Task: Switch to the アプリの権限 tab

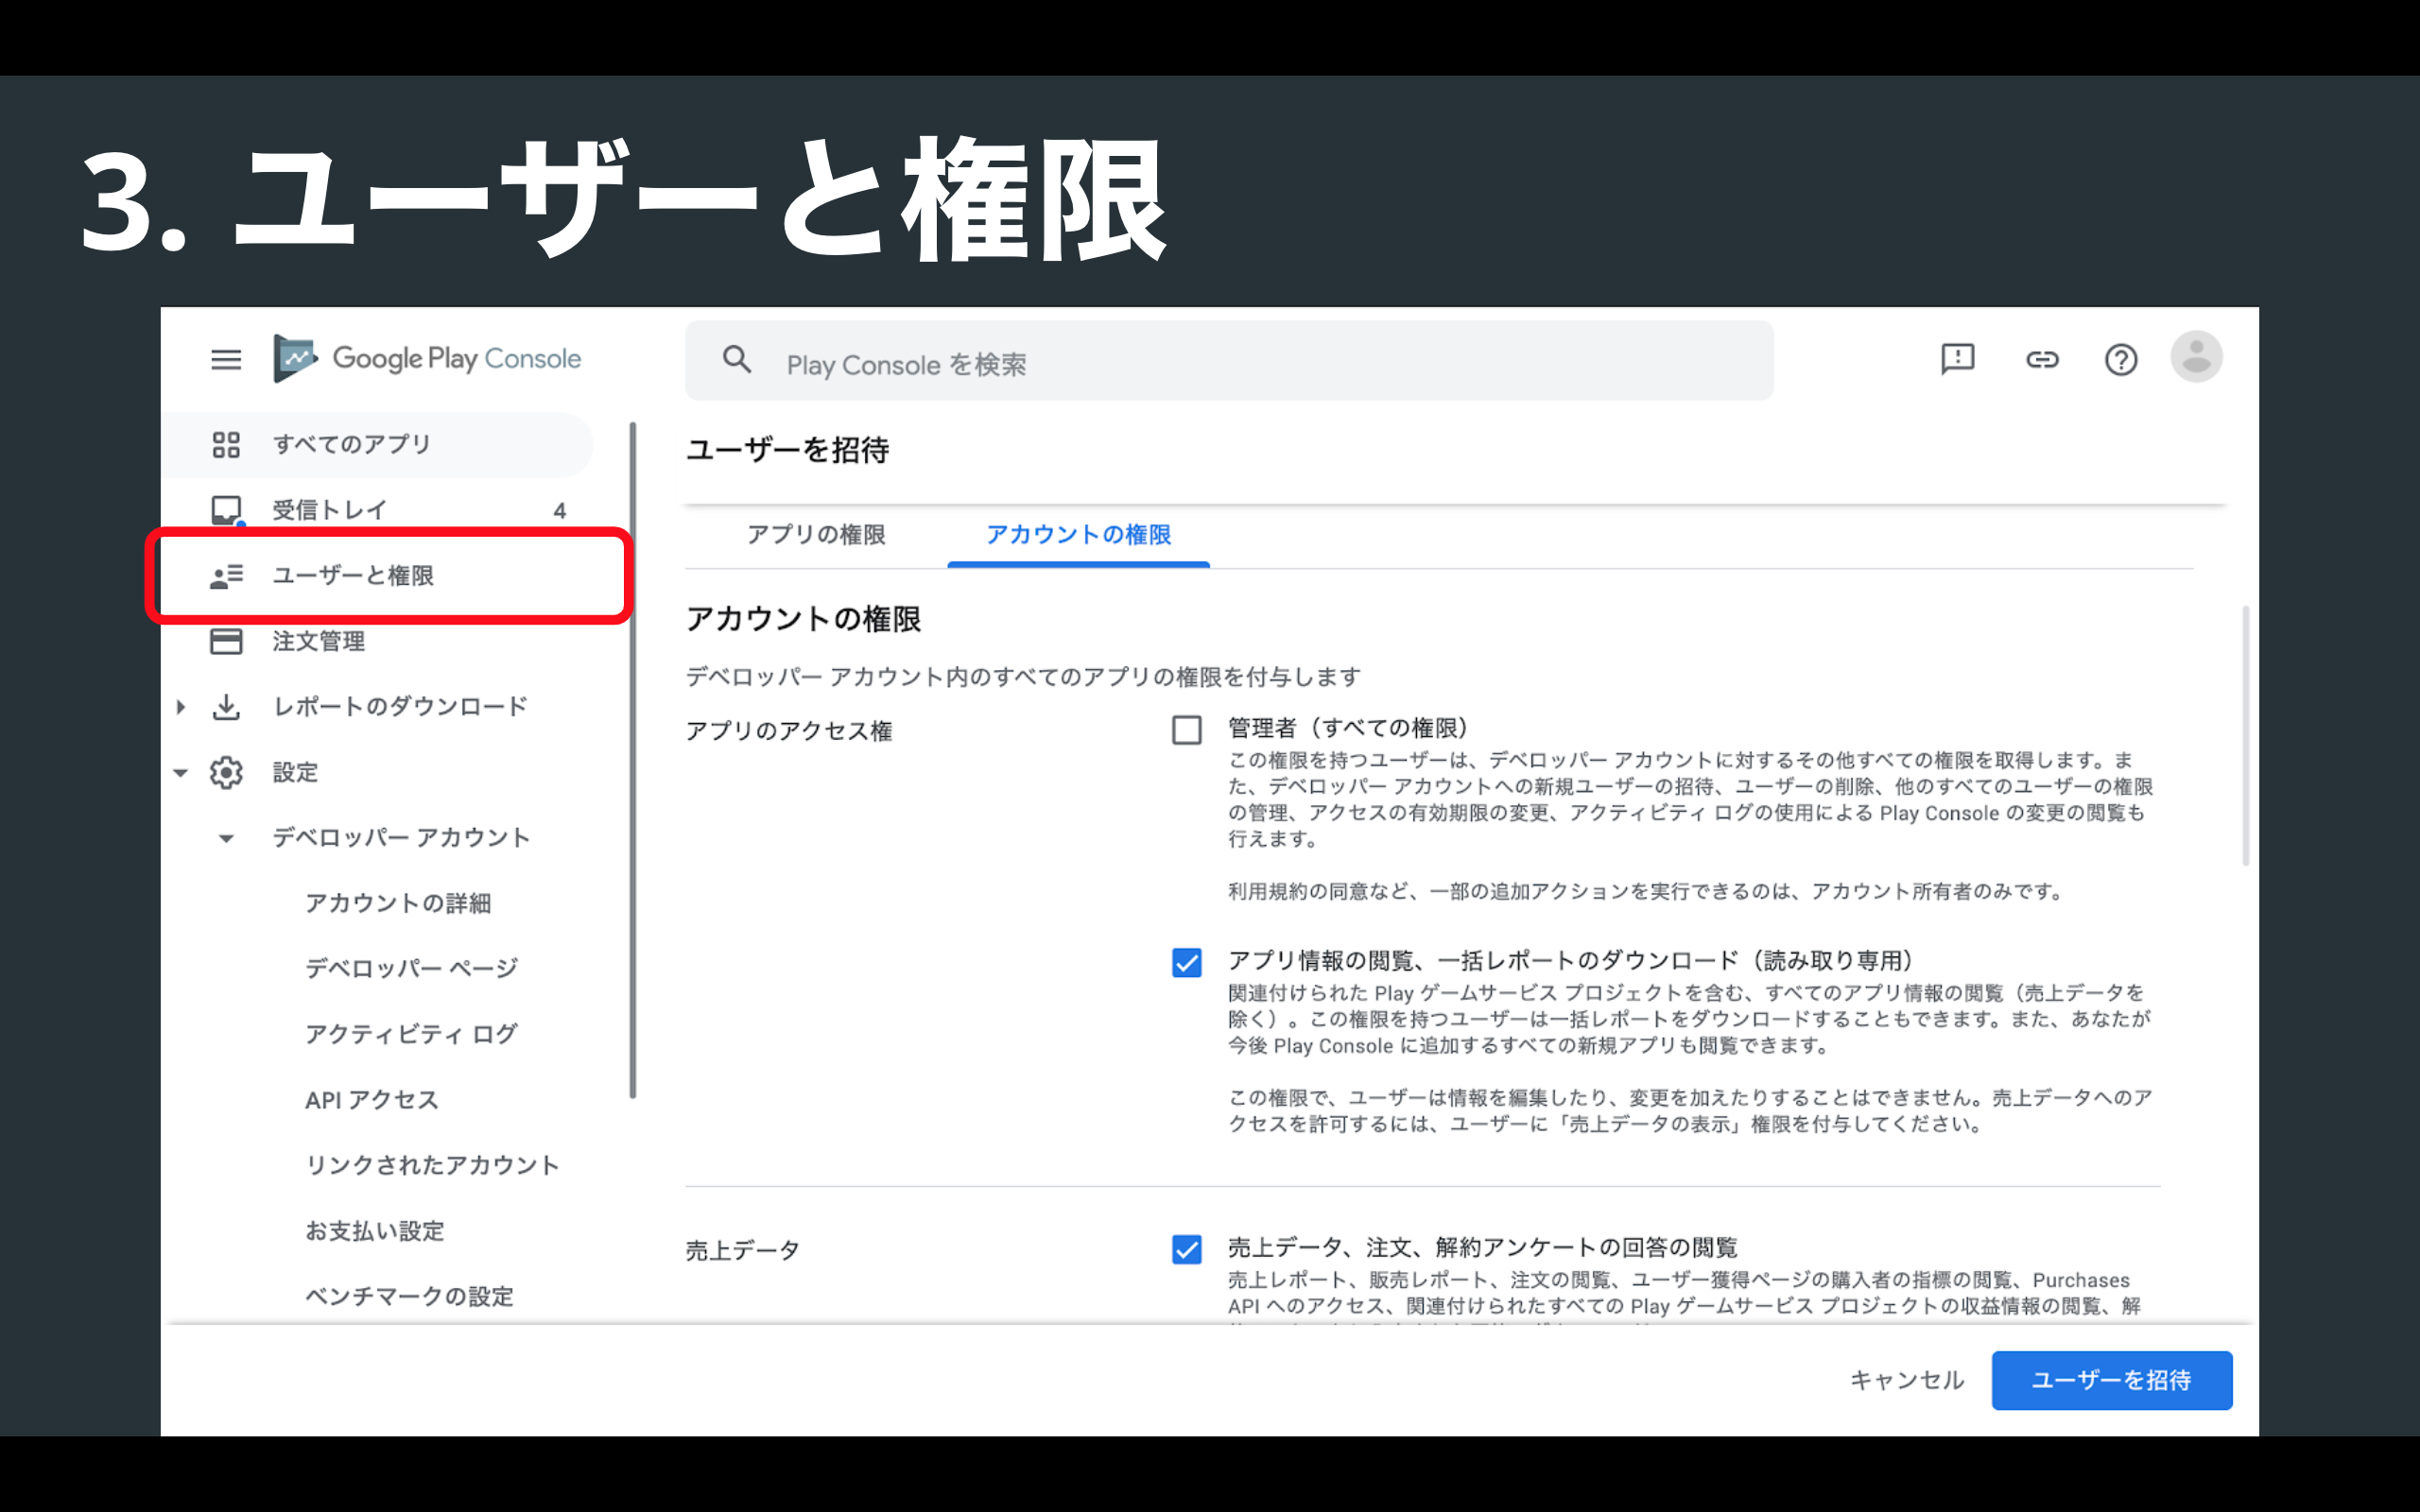Action: (816, 535)
